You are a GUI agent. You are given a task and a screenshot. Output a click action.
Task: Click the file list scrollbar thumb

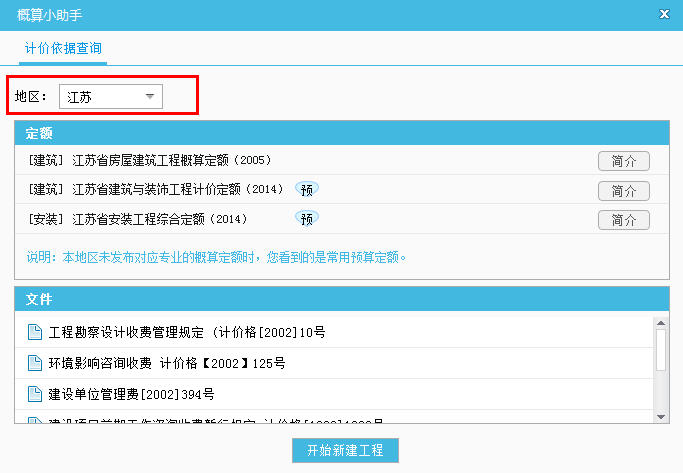click(660, 350)
